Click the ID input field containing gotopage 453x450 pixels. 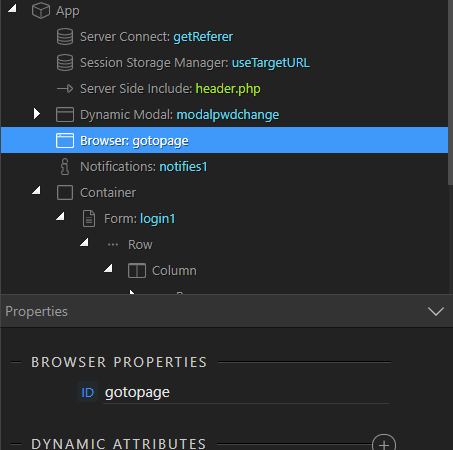tap(246, 393)
